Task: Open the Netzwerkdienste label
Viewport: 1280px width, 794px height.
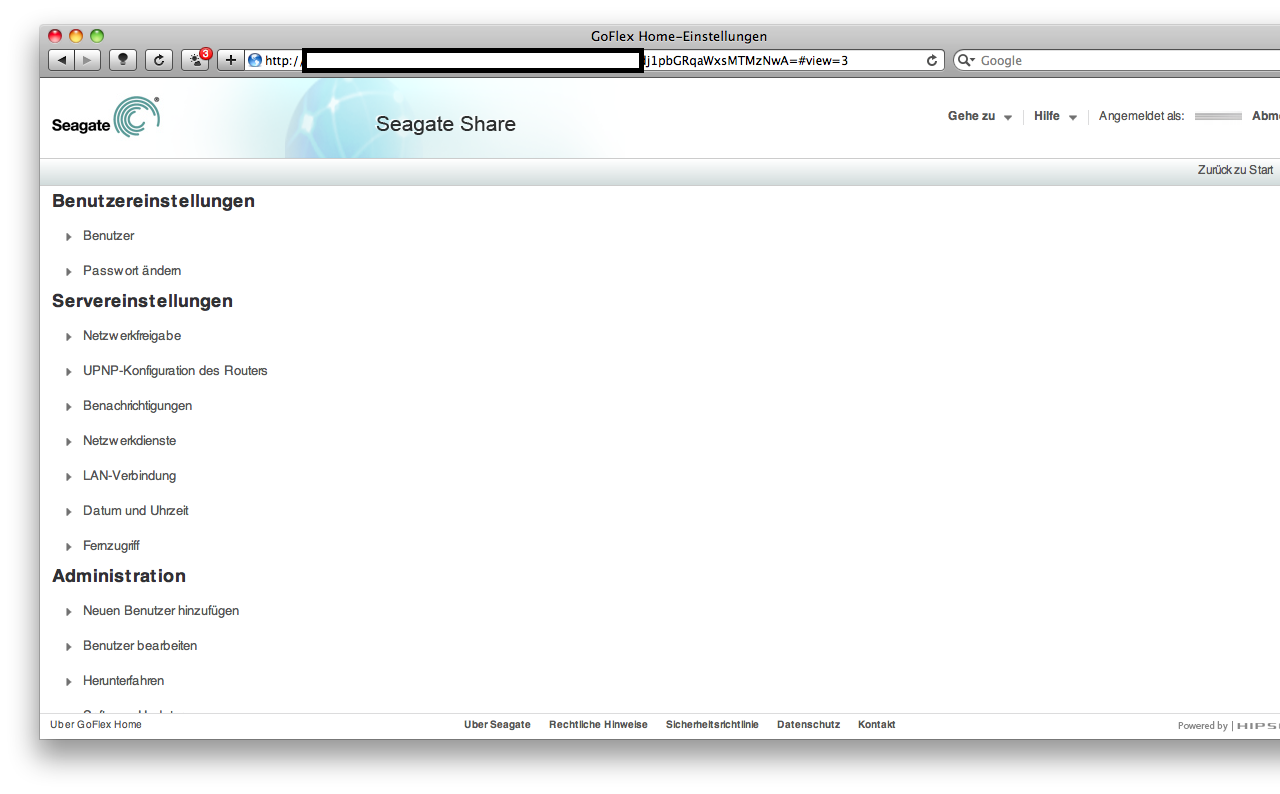Action: (129, 441)
